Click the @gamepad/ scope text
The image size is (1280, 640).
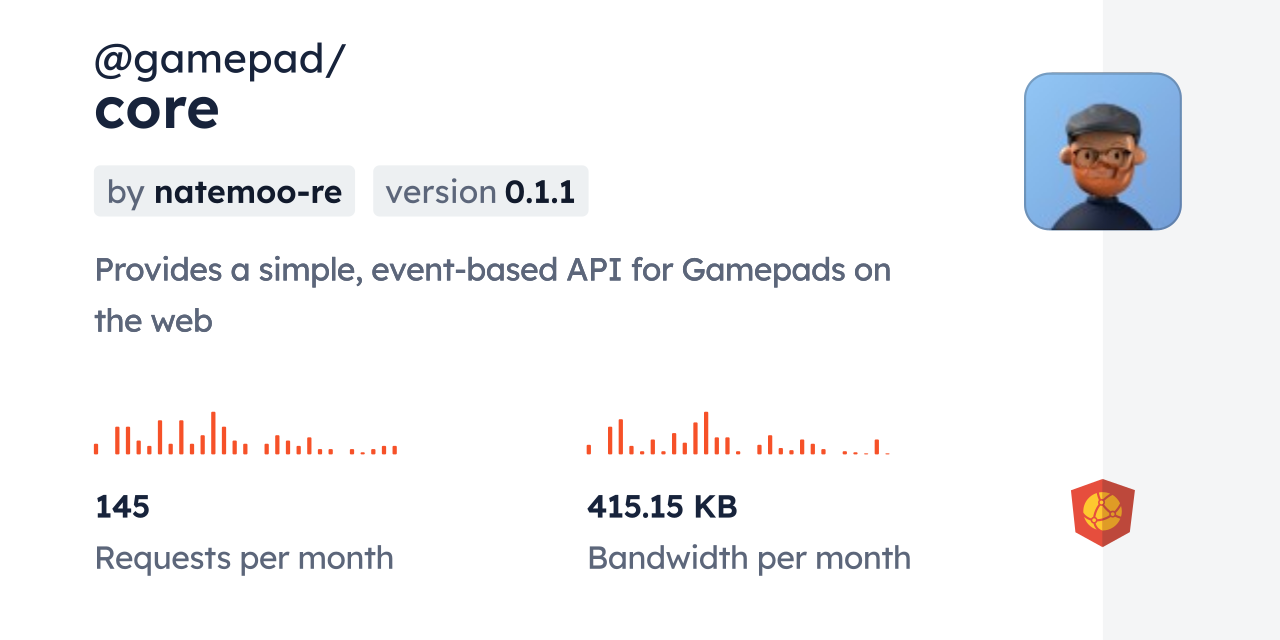(x=219, y=60)
